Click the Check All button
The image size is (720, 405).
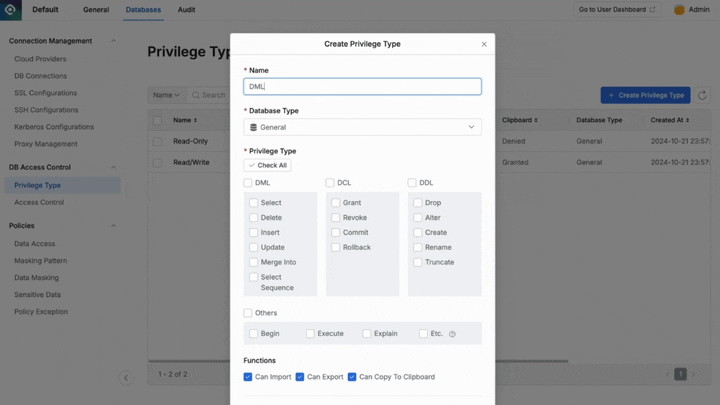point(267,165)
